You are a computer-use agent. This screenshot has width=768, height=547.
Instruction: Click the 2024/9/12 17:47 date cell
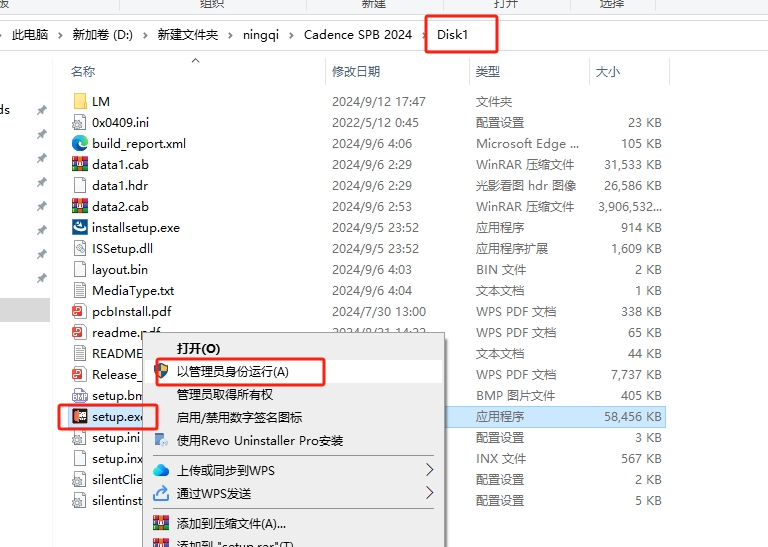379,102
